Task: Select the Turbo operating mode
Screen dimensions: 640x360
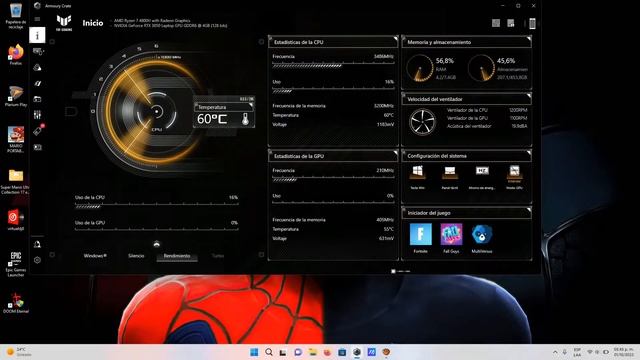Action: point(218,256)
